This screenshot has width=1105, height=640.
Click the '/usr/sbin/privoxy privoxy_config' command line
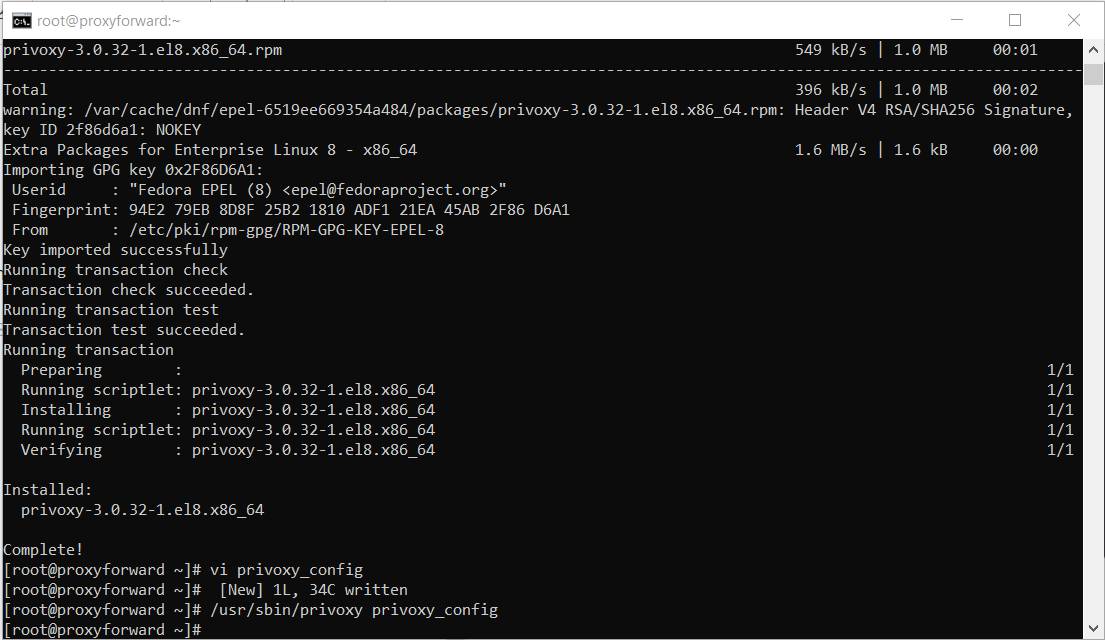pyautogui.click(x=353, y=610)
